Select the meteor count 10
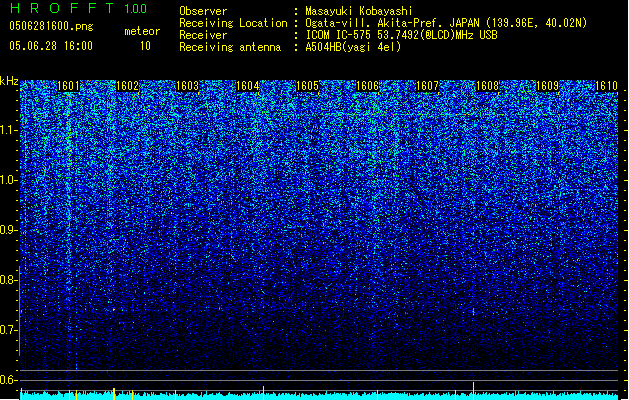 pyautogui.click(x=145, y=46)
